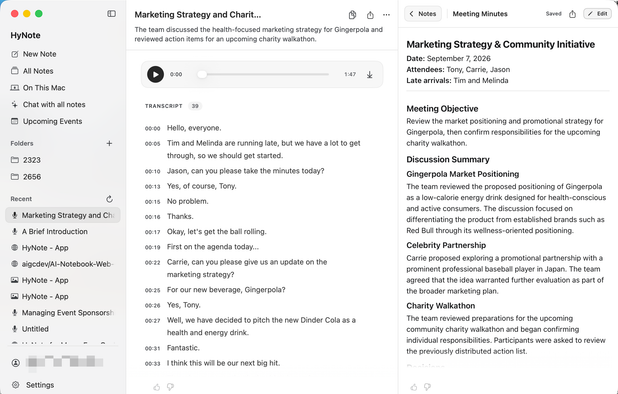Open Chat with all notes

click(x=54, y=104)
